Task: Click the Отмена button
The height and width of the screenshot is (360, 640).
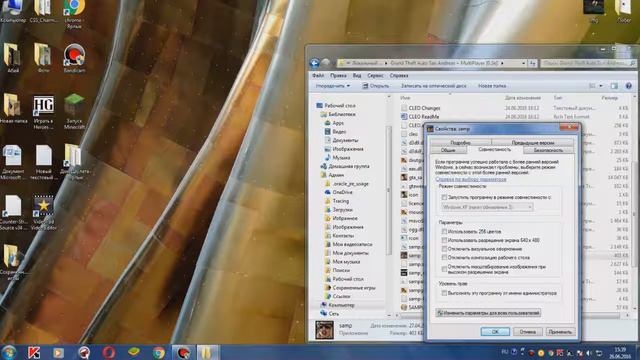Action: tap(527, 331)
